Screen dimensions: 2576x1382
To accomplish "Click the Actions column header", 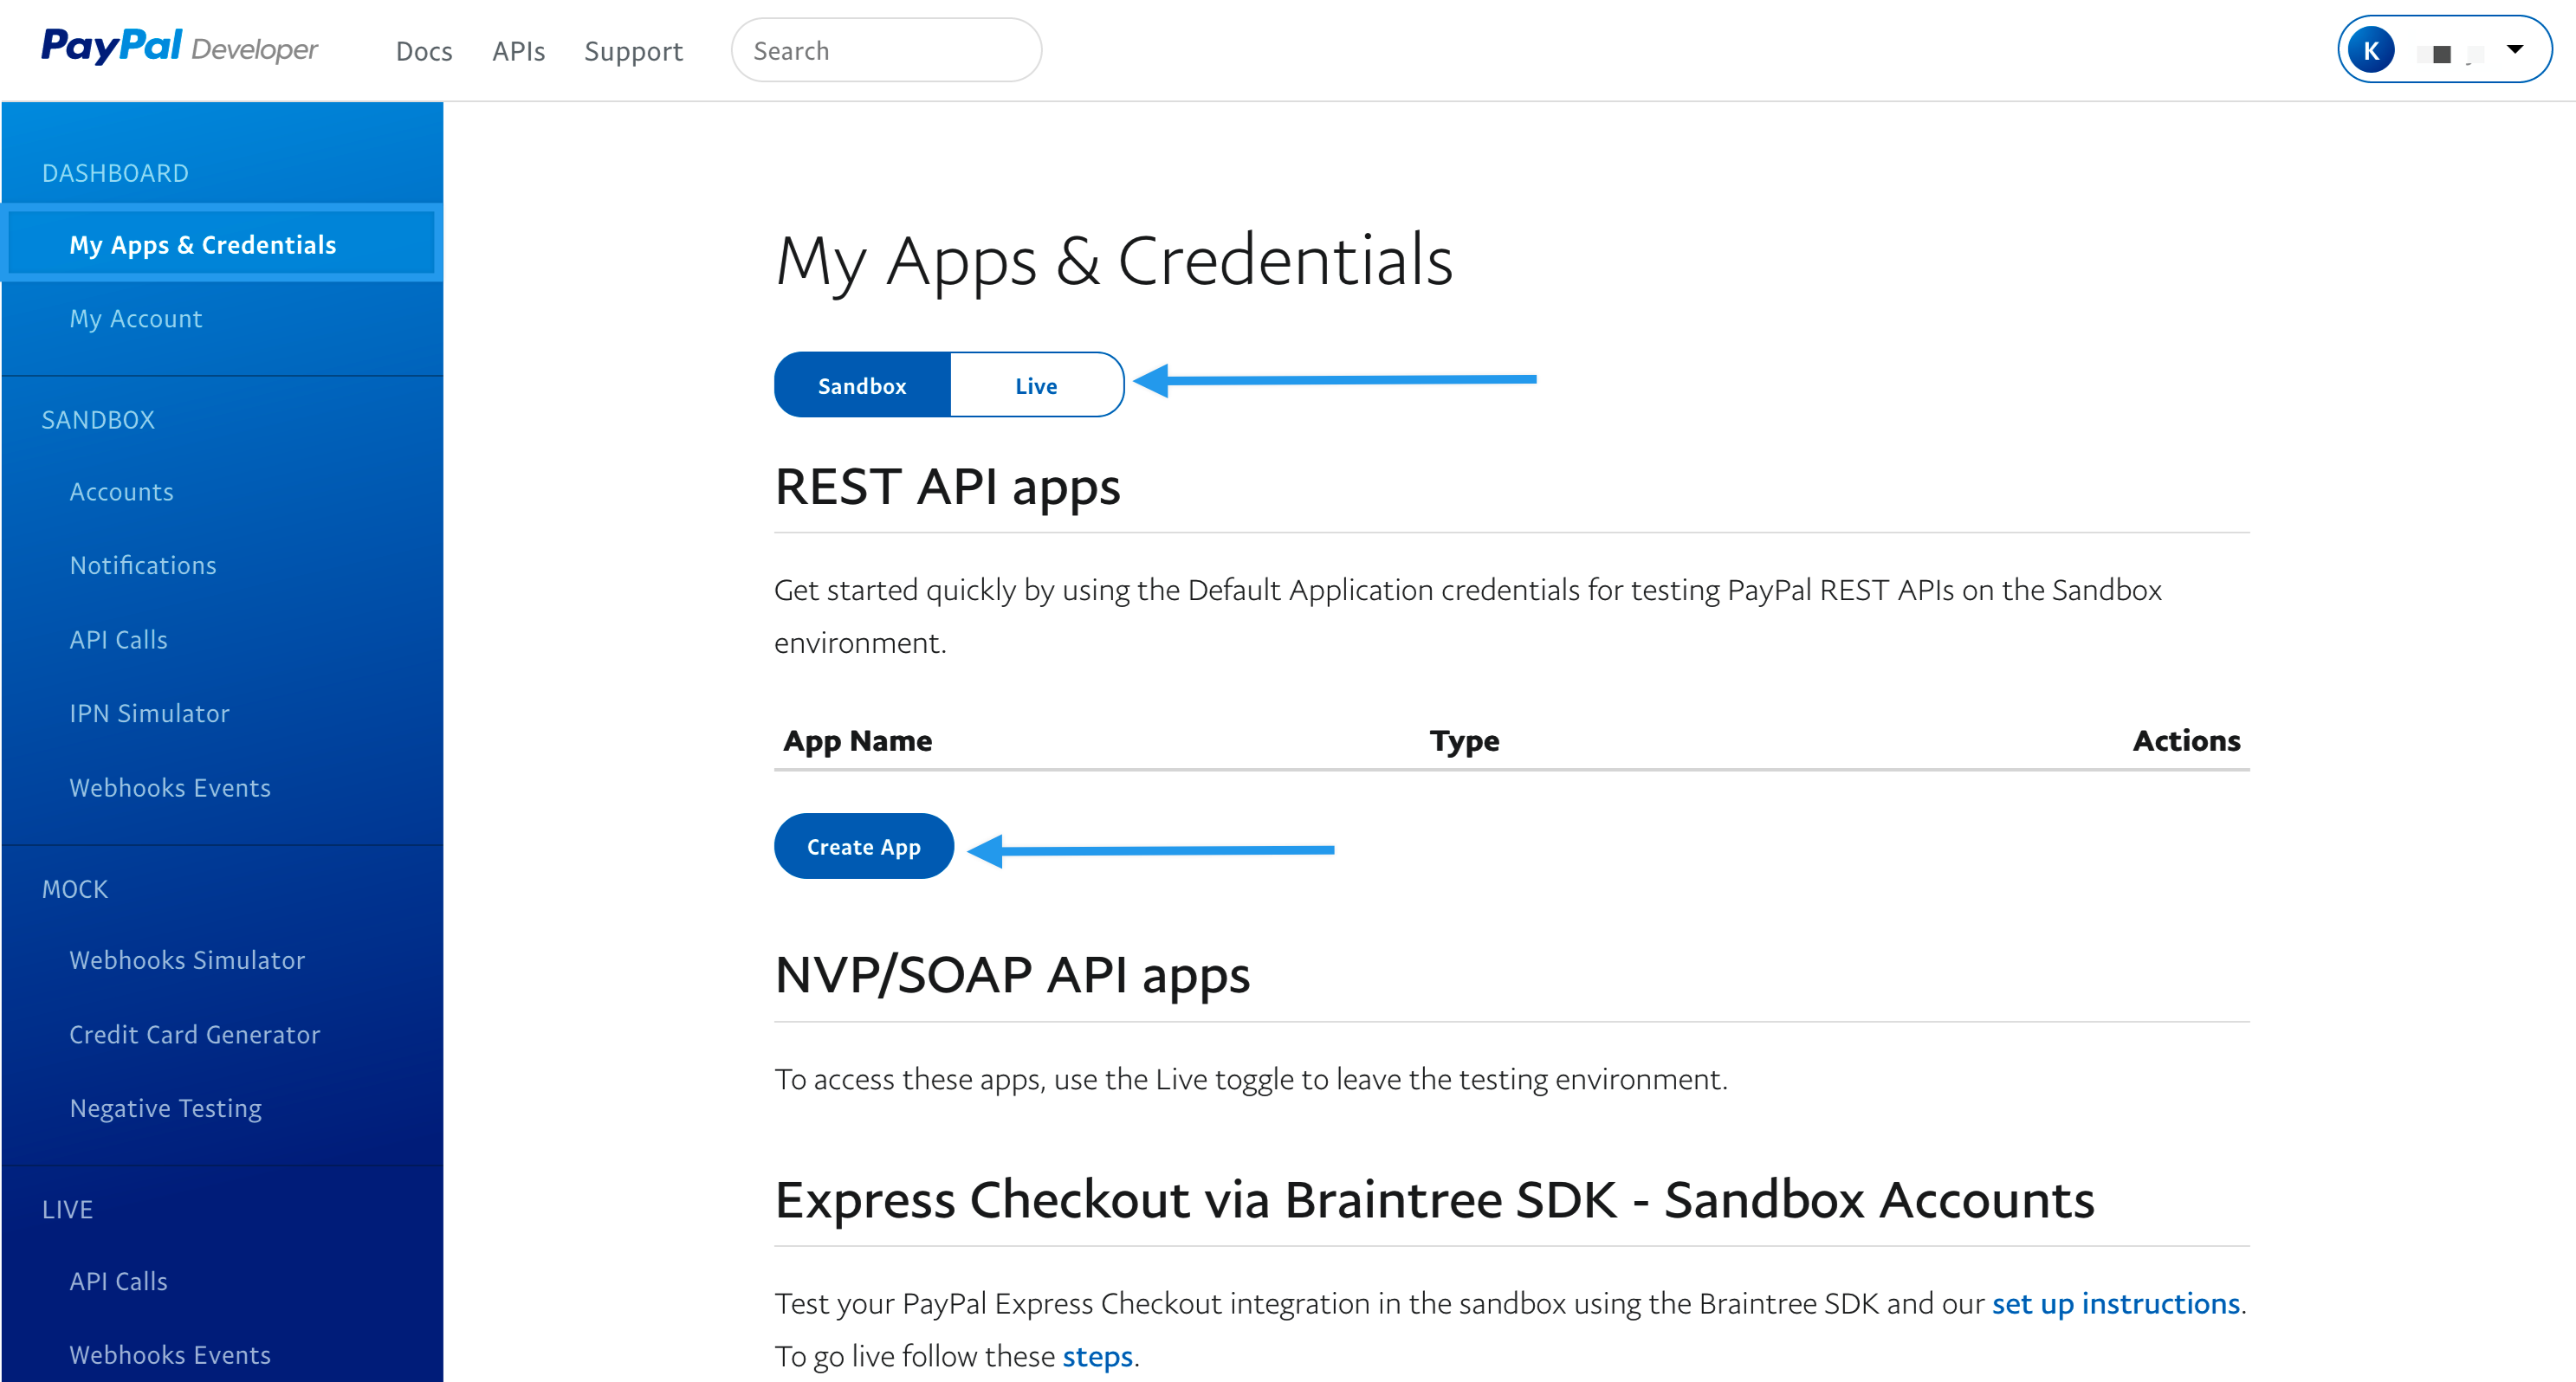I will pyautogui.click(x=2186, y=740).
